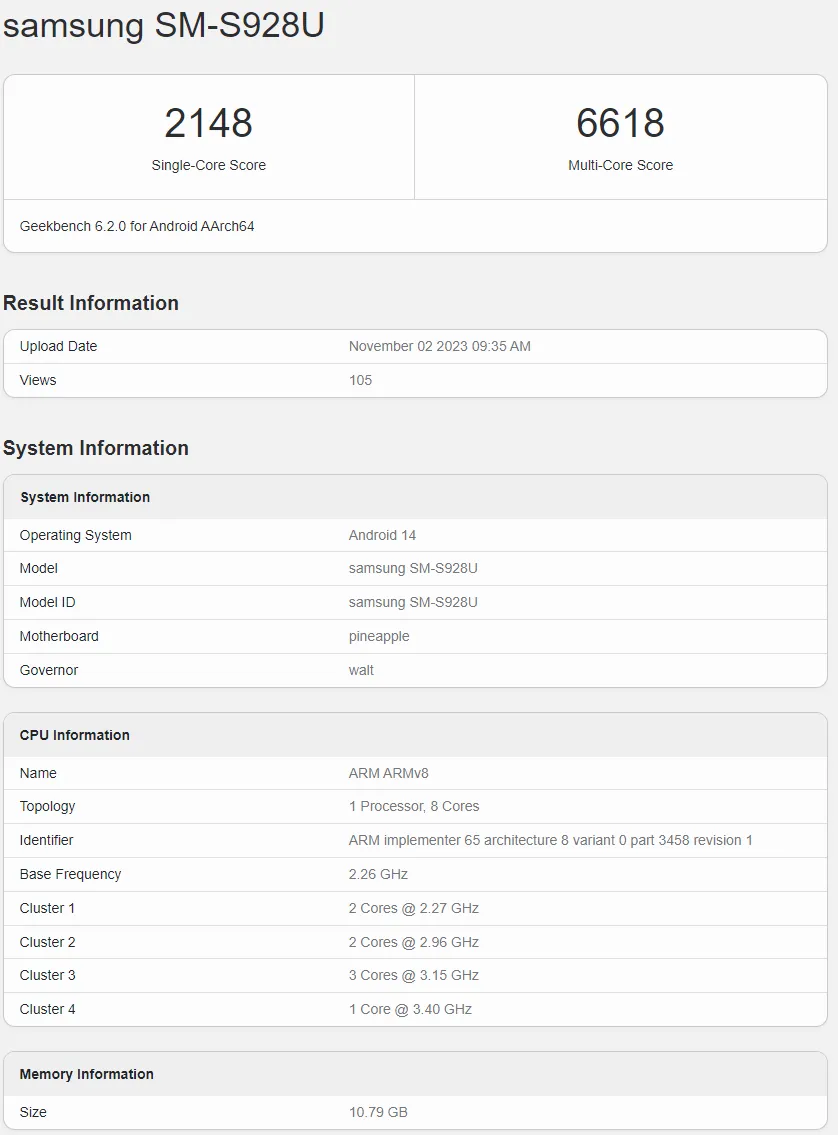Click the multi-core score 6618
The height and width of the screenshot is (1135, 838).
(620, 123)
